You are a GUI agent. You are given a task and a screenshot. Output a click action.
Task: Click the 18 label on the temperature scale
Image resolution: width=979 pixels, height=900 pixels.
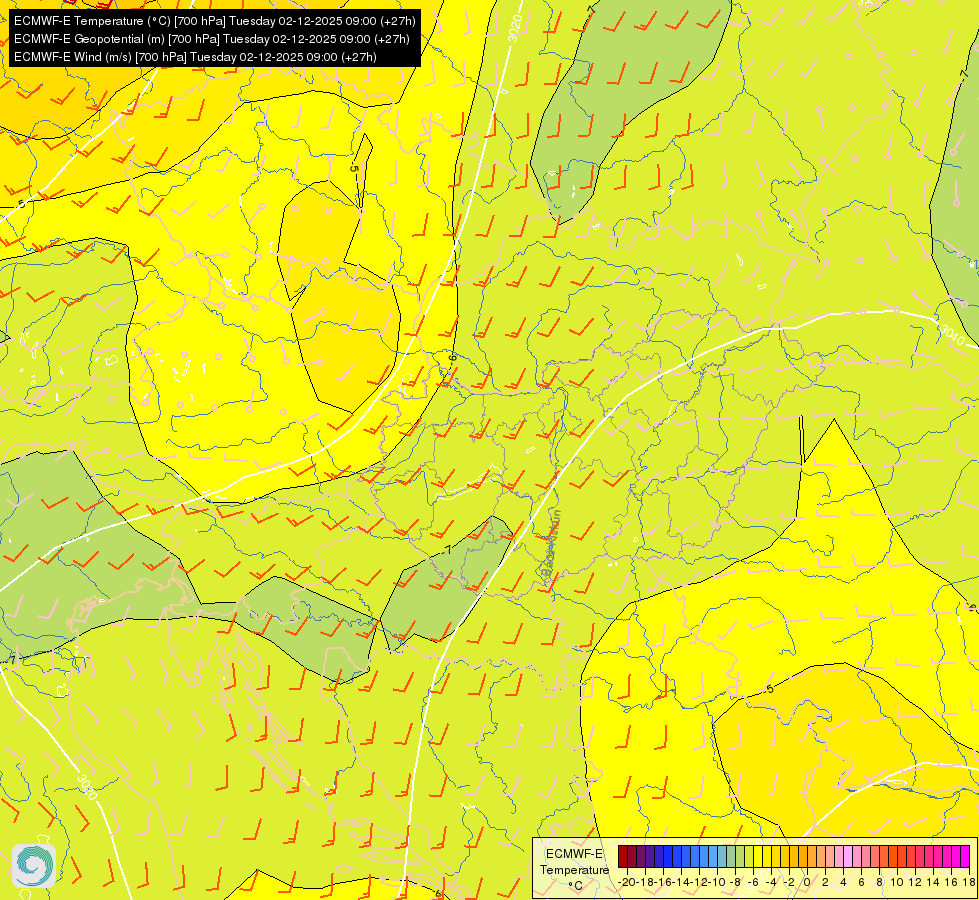pos(969,882)
